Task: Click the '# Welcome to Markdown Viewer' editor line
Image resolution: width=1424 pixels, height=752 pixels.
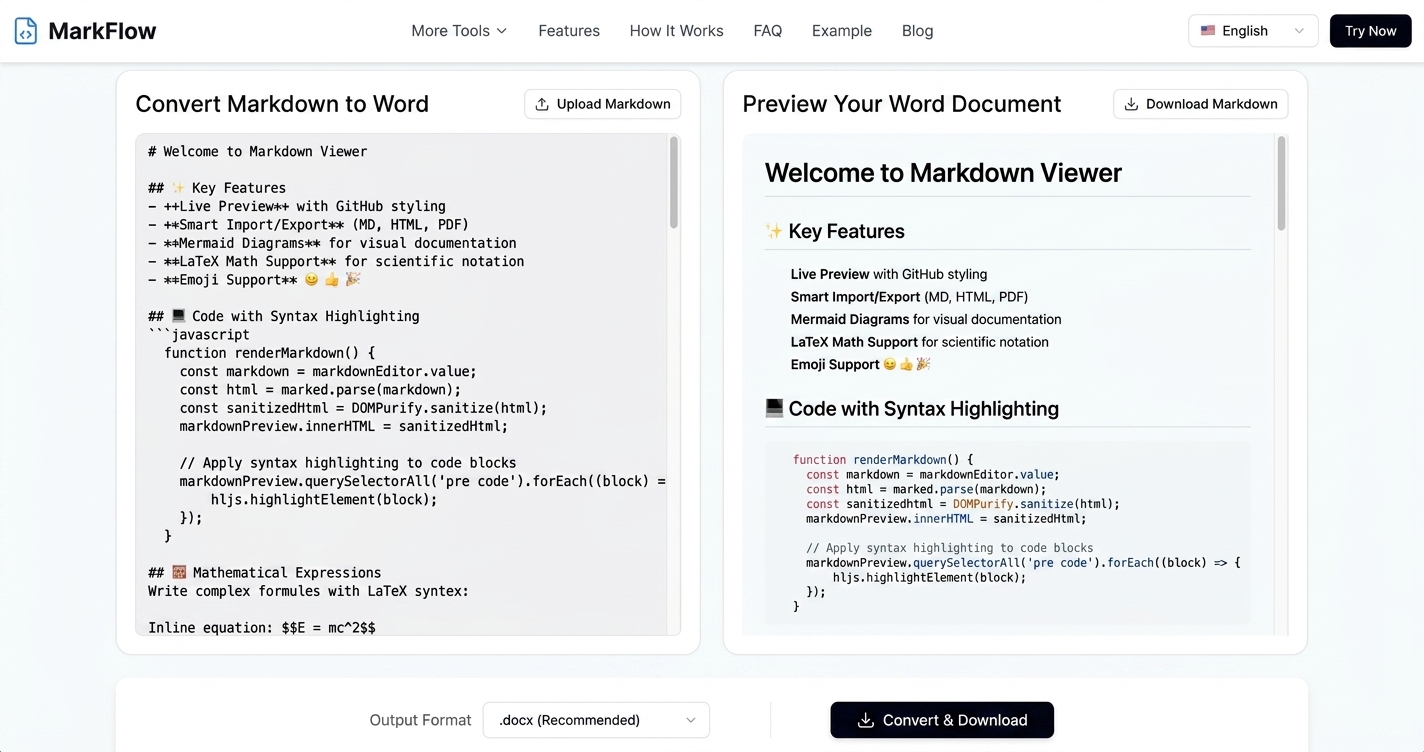Action: (x=258, y=152)
